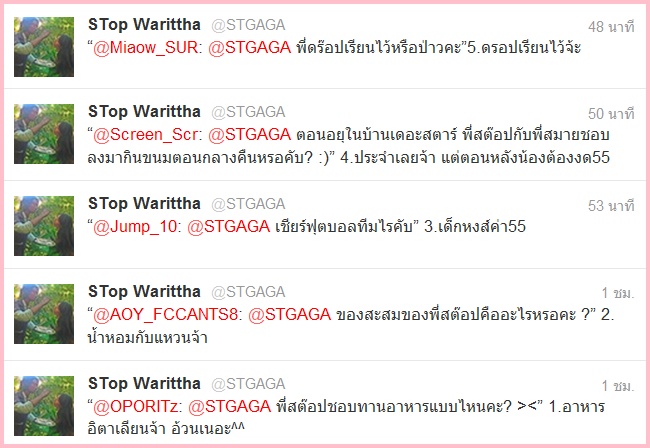Click the red @STGAGA mention in the @OPORITz tweet
The width and height of the screenshot is (650, 448).
point(230,407)
